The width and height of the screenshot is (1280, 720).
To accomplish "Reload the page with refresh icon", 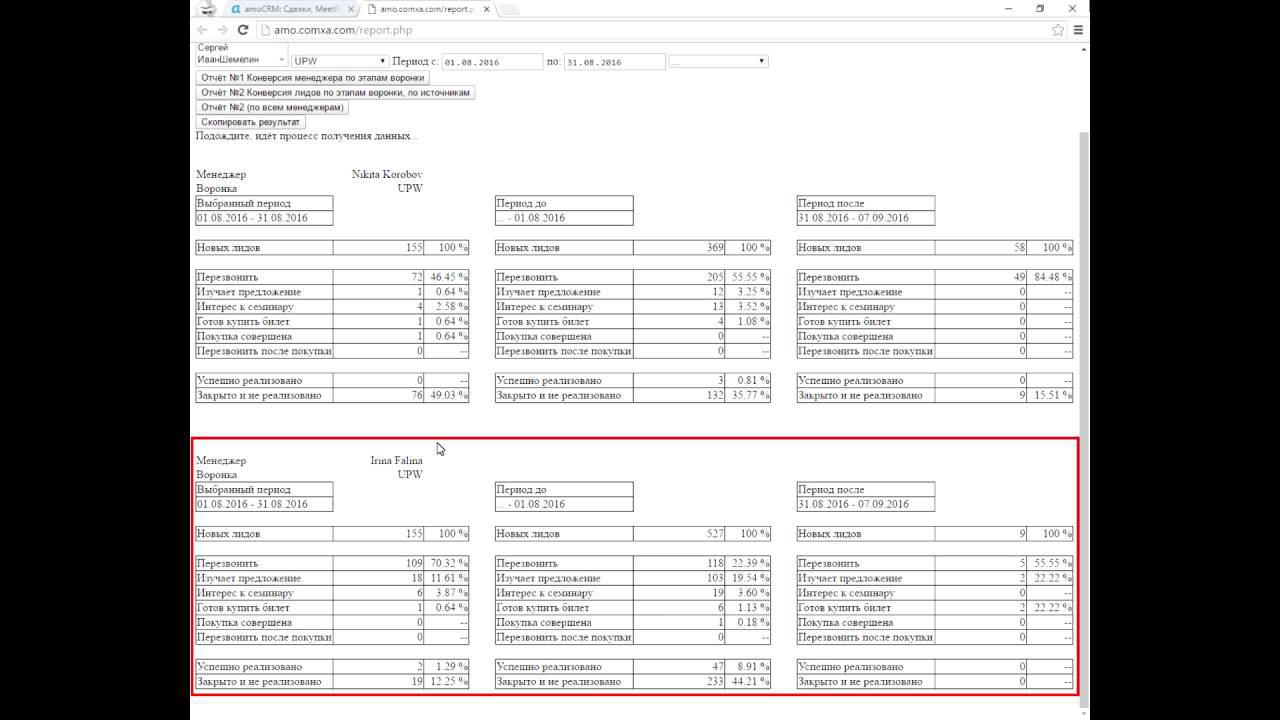I will 243,30.
